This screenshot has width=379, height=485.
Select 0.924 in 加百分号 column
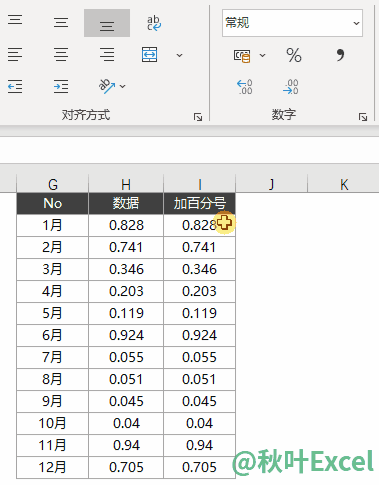199,335
